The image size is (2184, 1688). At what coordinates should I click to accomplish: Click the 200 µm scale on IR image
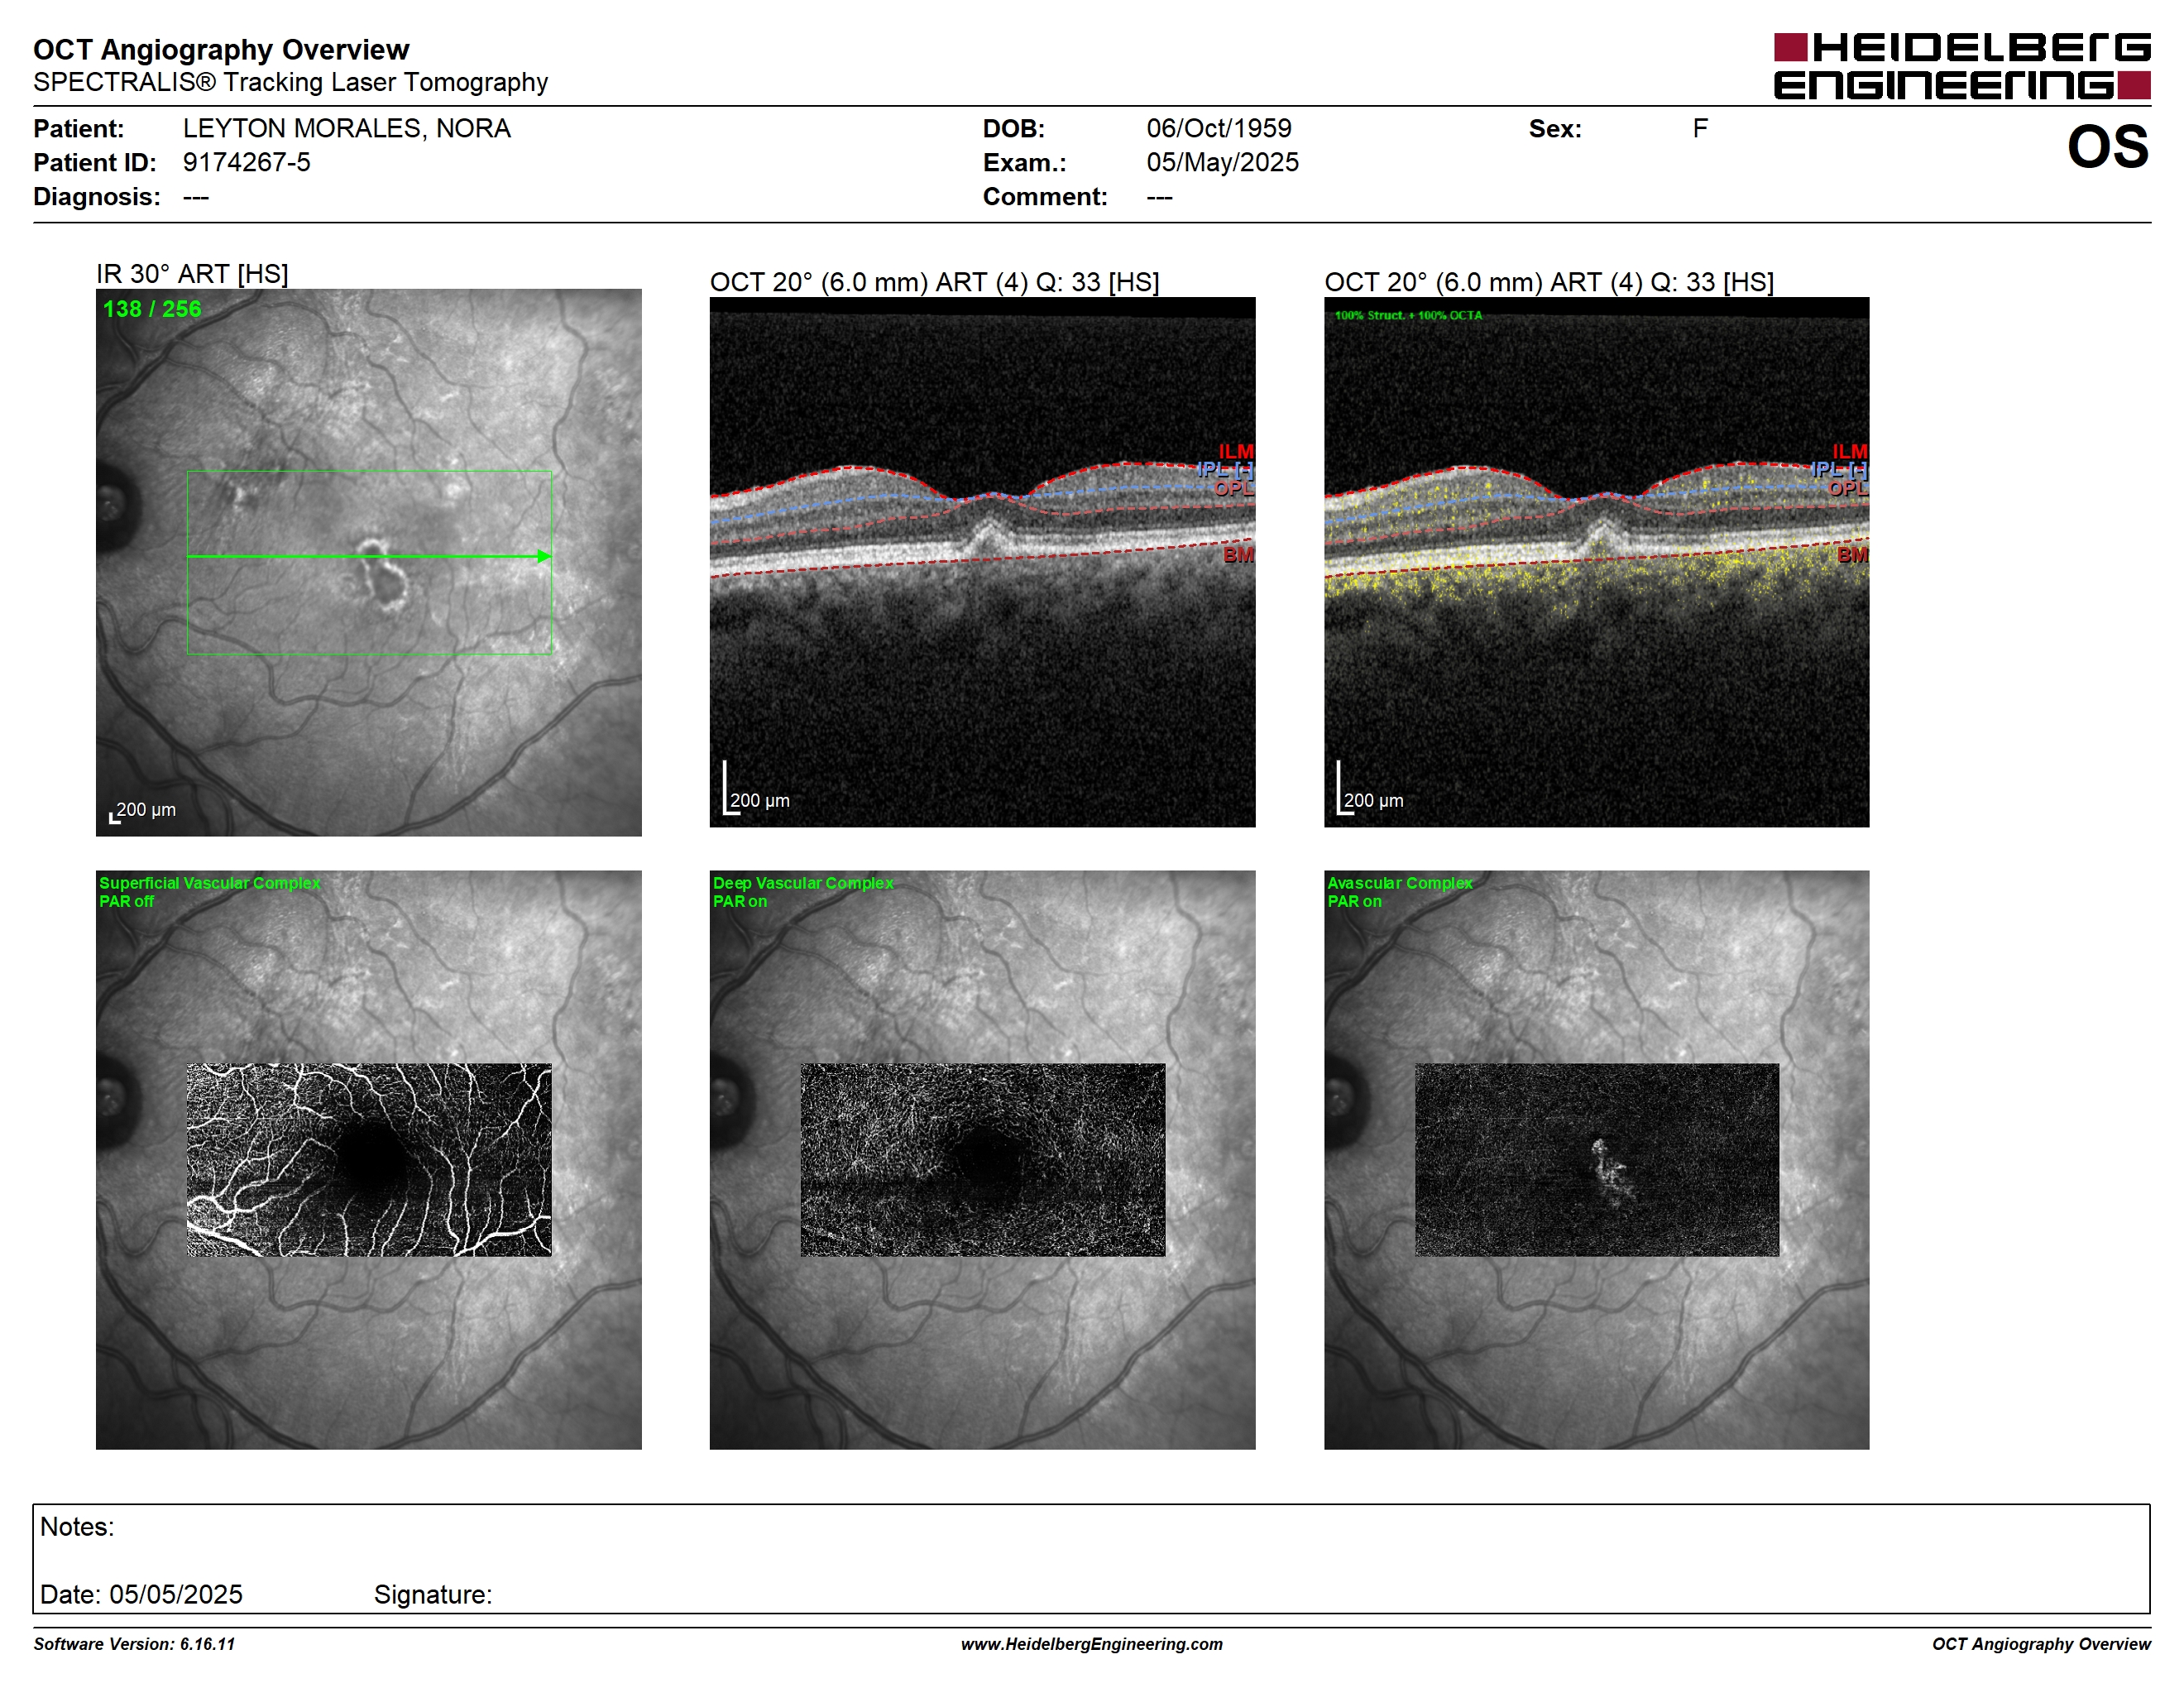click(x=143, y=811)
